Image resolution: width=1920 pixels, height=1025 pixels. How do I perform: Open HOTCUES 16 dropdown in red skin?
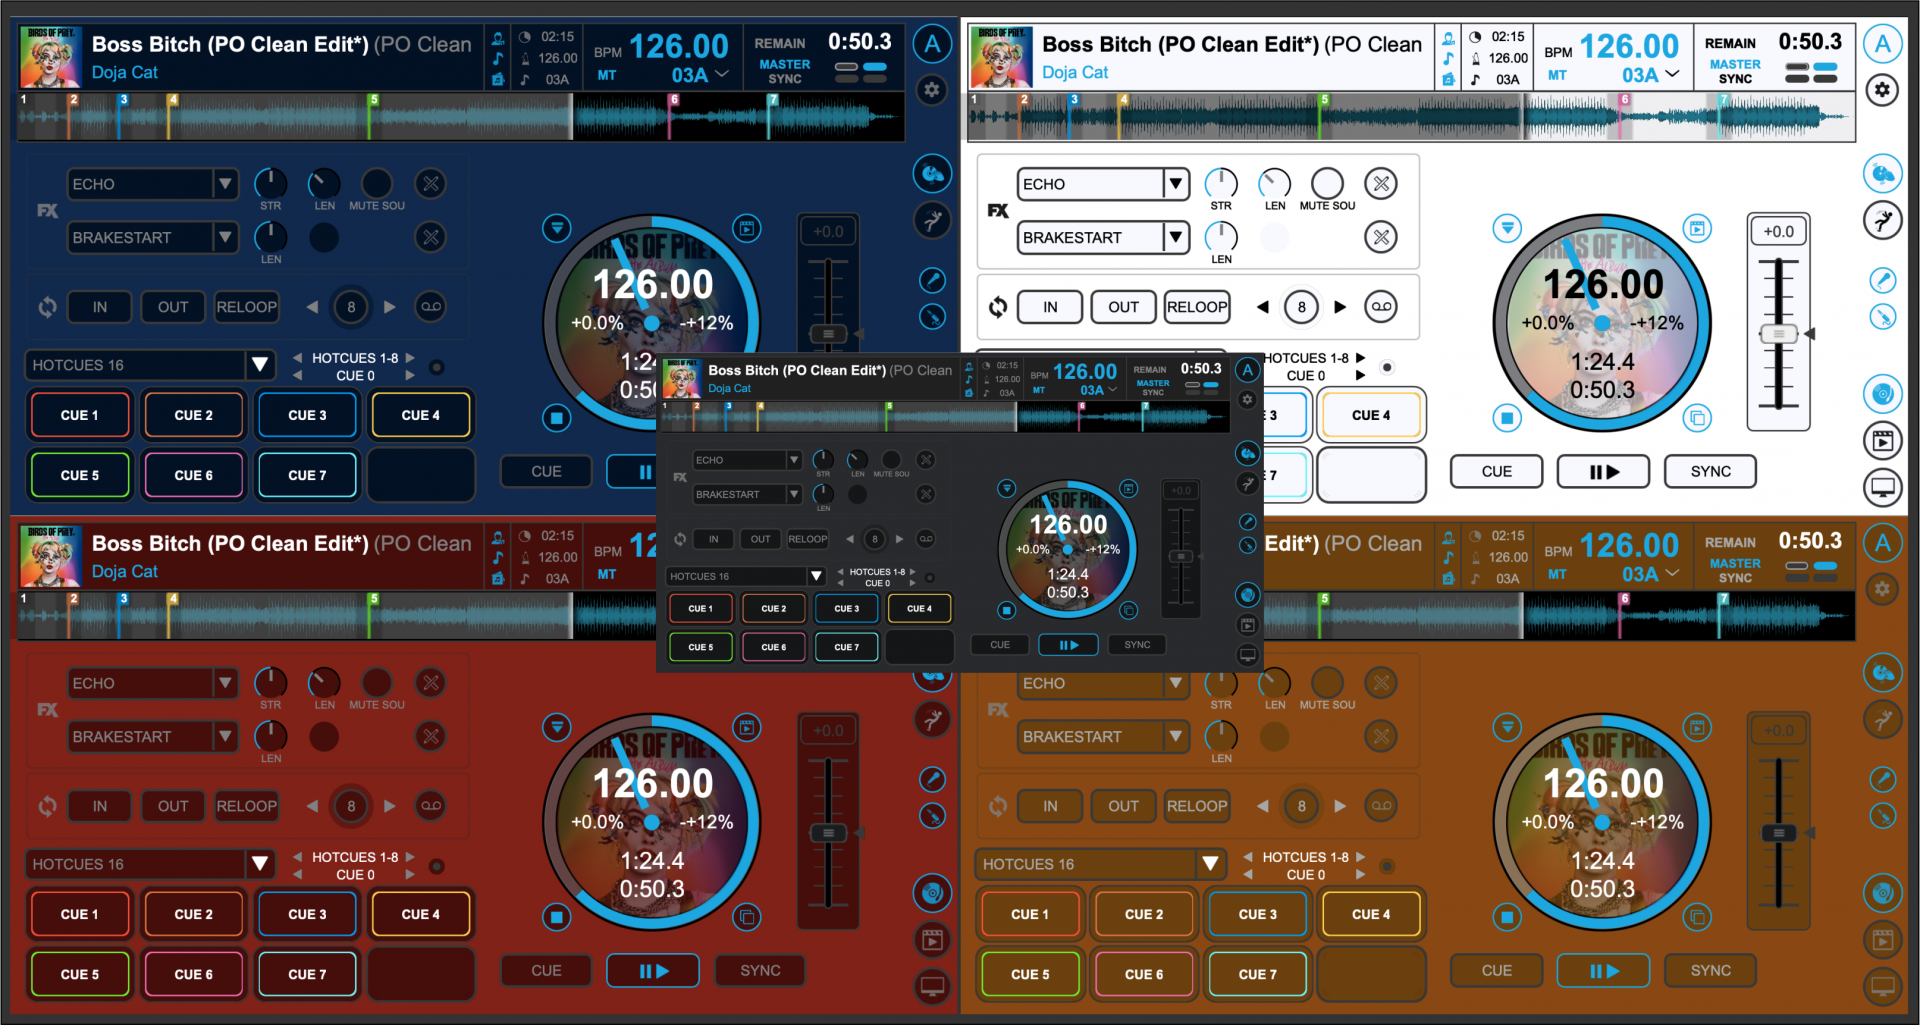[151, 864]
